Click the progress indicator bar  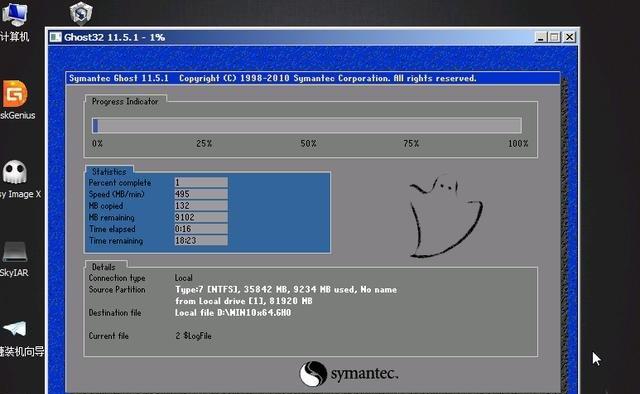click(307, 125)
